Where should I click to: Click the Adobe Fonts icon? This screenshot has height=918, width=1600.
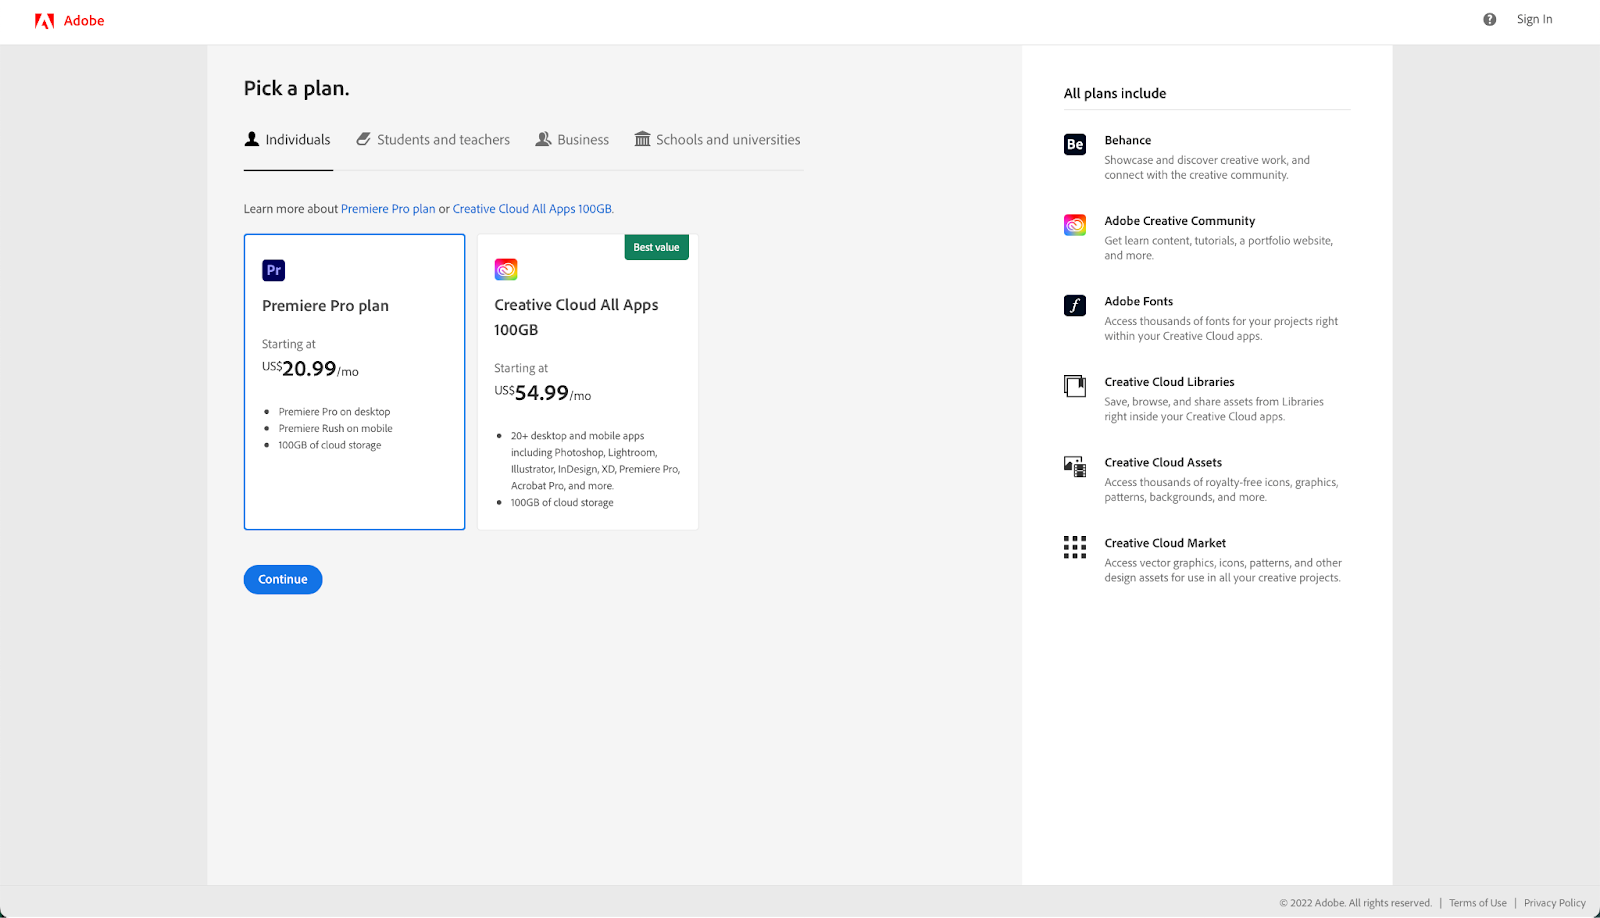1075,305
